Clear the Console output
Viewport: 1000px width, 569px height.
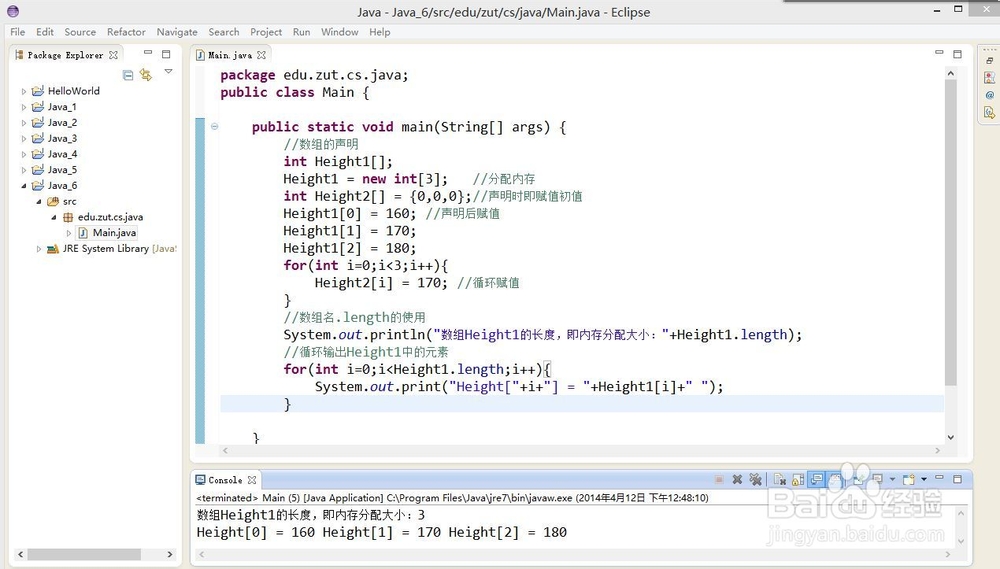click(x=780, y=480)
